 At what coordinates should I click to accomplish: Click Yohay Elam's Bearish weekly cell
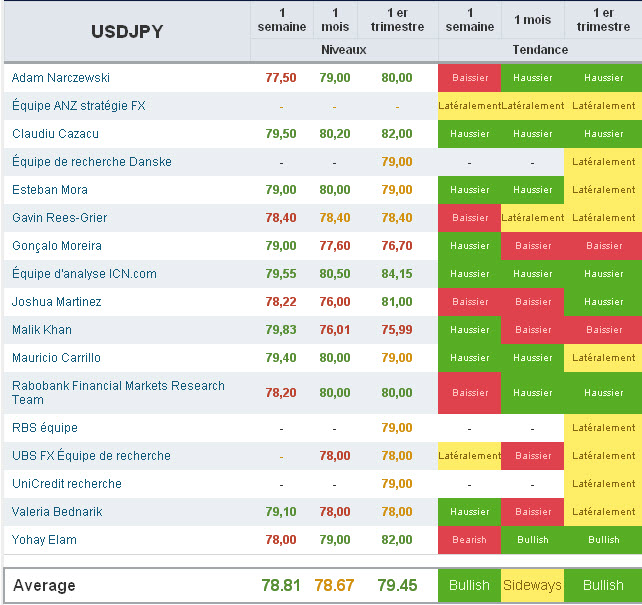pos(470,540)
